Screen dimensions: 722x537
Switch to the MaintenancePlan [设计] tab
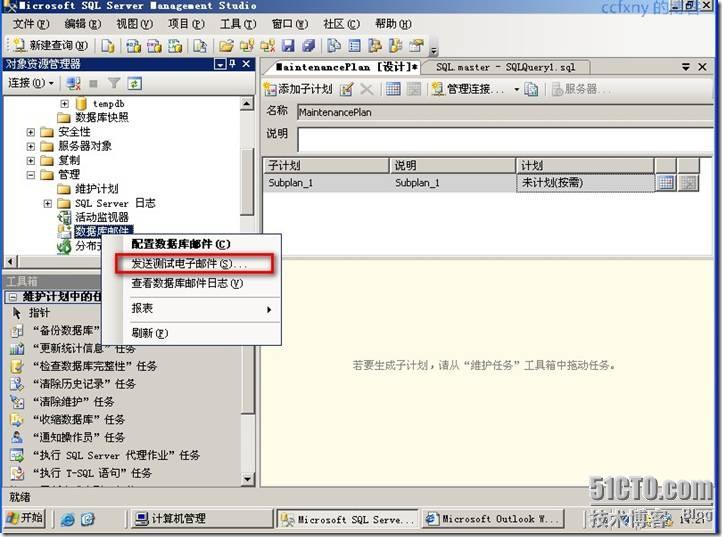pos(346,67)
